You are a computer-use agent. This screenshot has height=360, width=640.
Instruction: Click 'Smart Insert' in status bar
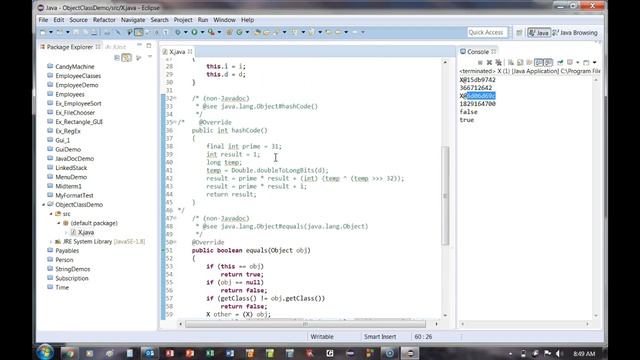[380, 337]
